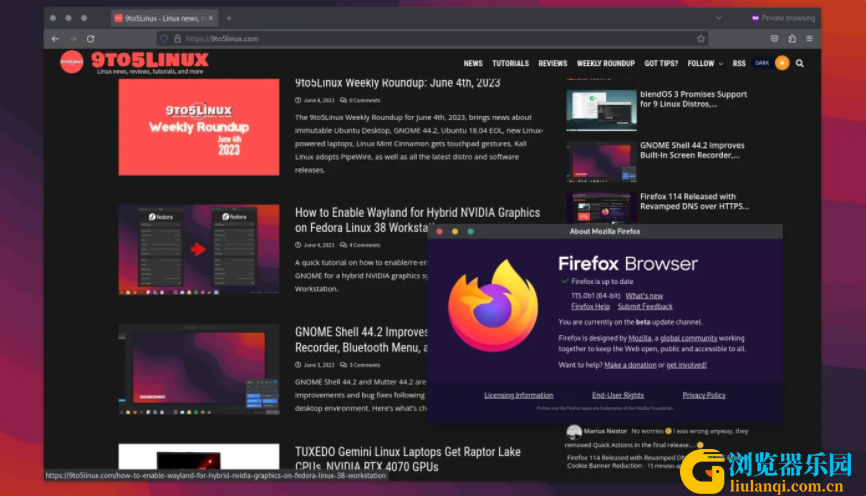
Task: Open the extensions puzzle icon
Action: coord(792,39)
